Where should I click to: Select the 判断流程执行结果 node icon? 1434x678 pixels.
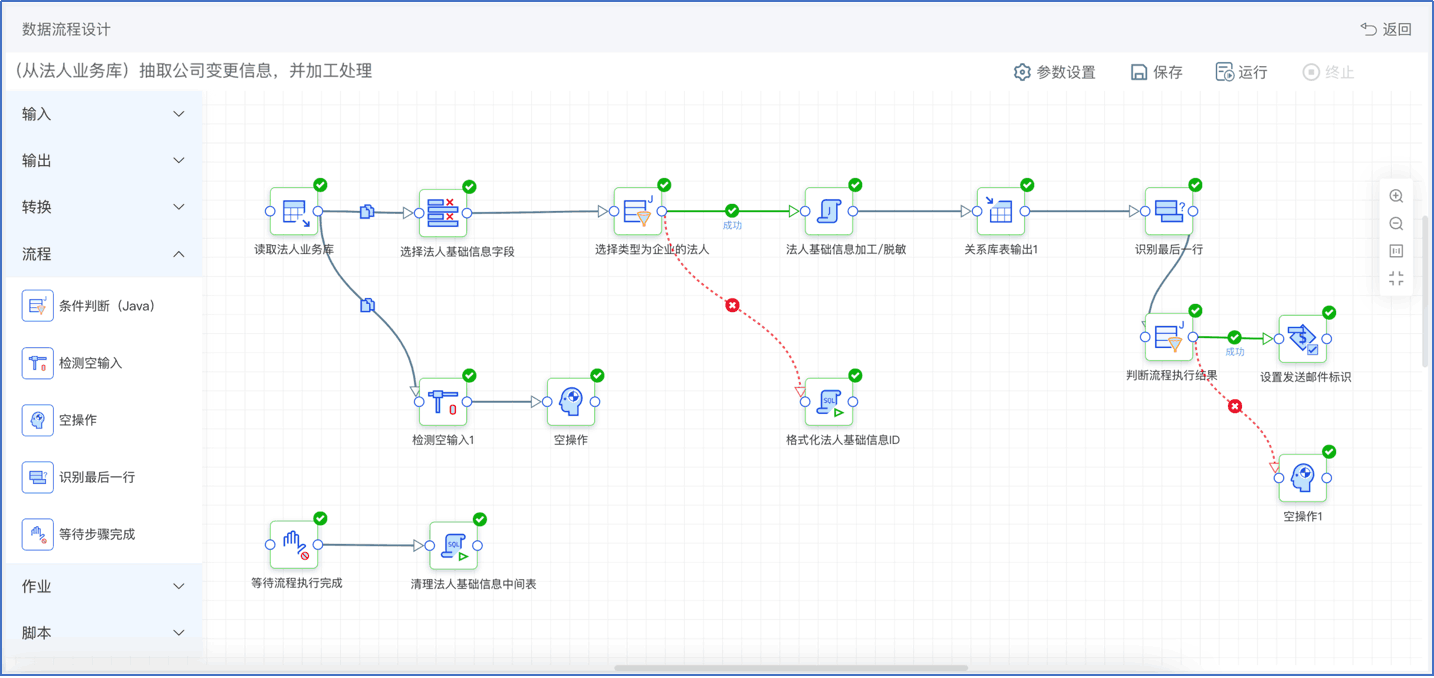coord(1169,338)
